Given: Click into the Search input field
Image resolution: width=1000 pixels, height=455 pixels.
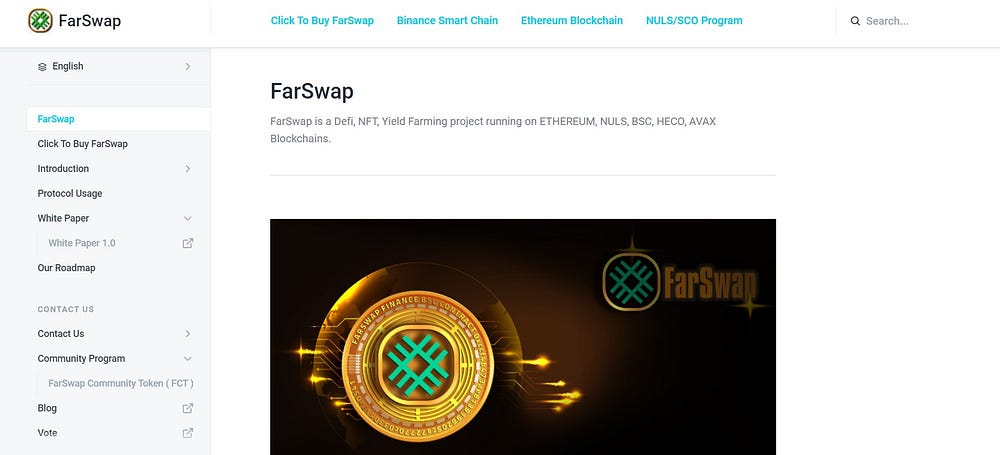Looking at the screenshot, I should click(x=918, y=21).
